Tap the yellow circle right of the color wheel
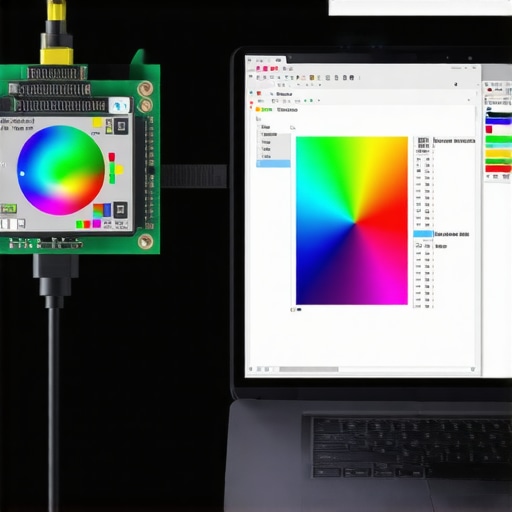 (119, 170)
